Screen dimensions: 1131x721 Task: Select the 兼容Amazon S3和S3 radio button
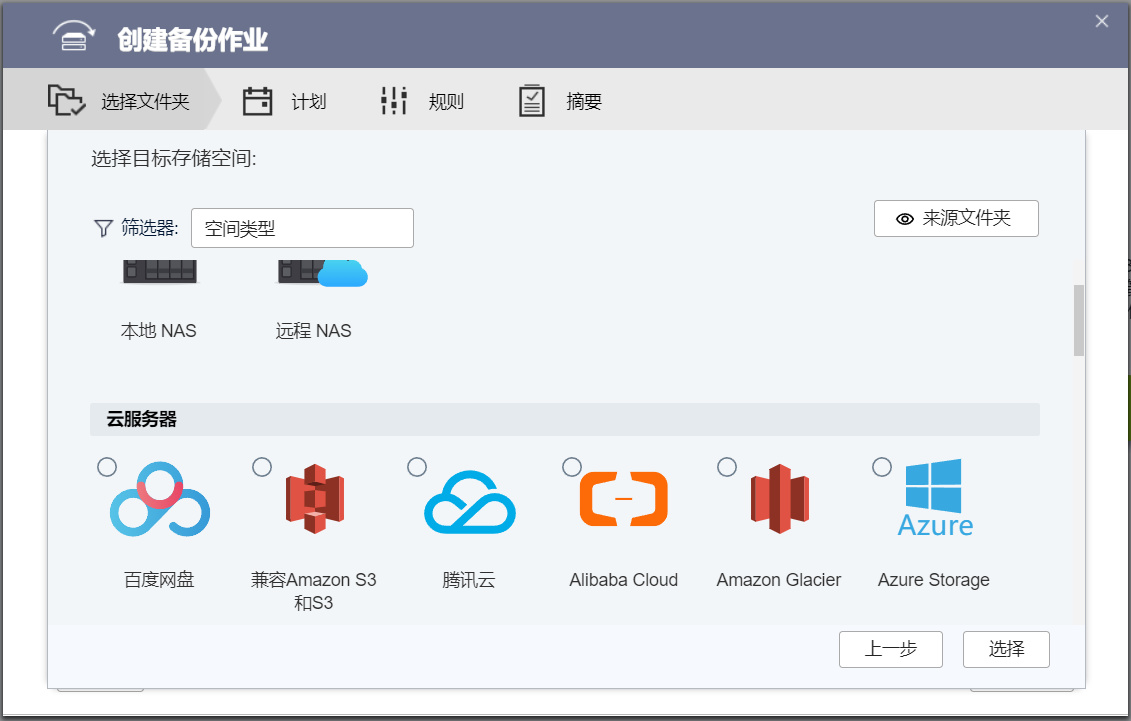pyautogui.click(x=262, y=467)
